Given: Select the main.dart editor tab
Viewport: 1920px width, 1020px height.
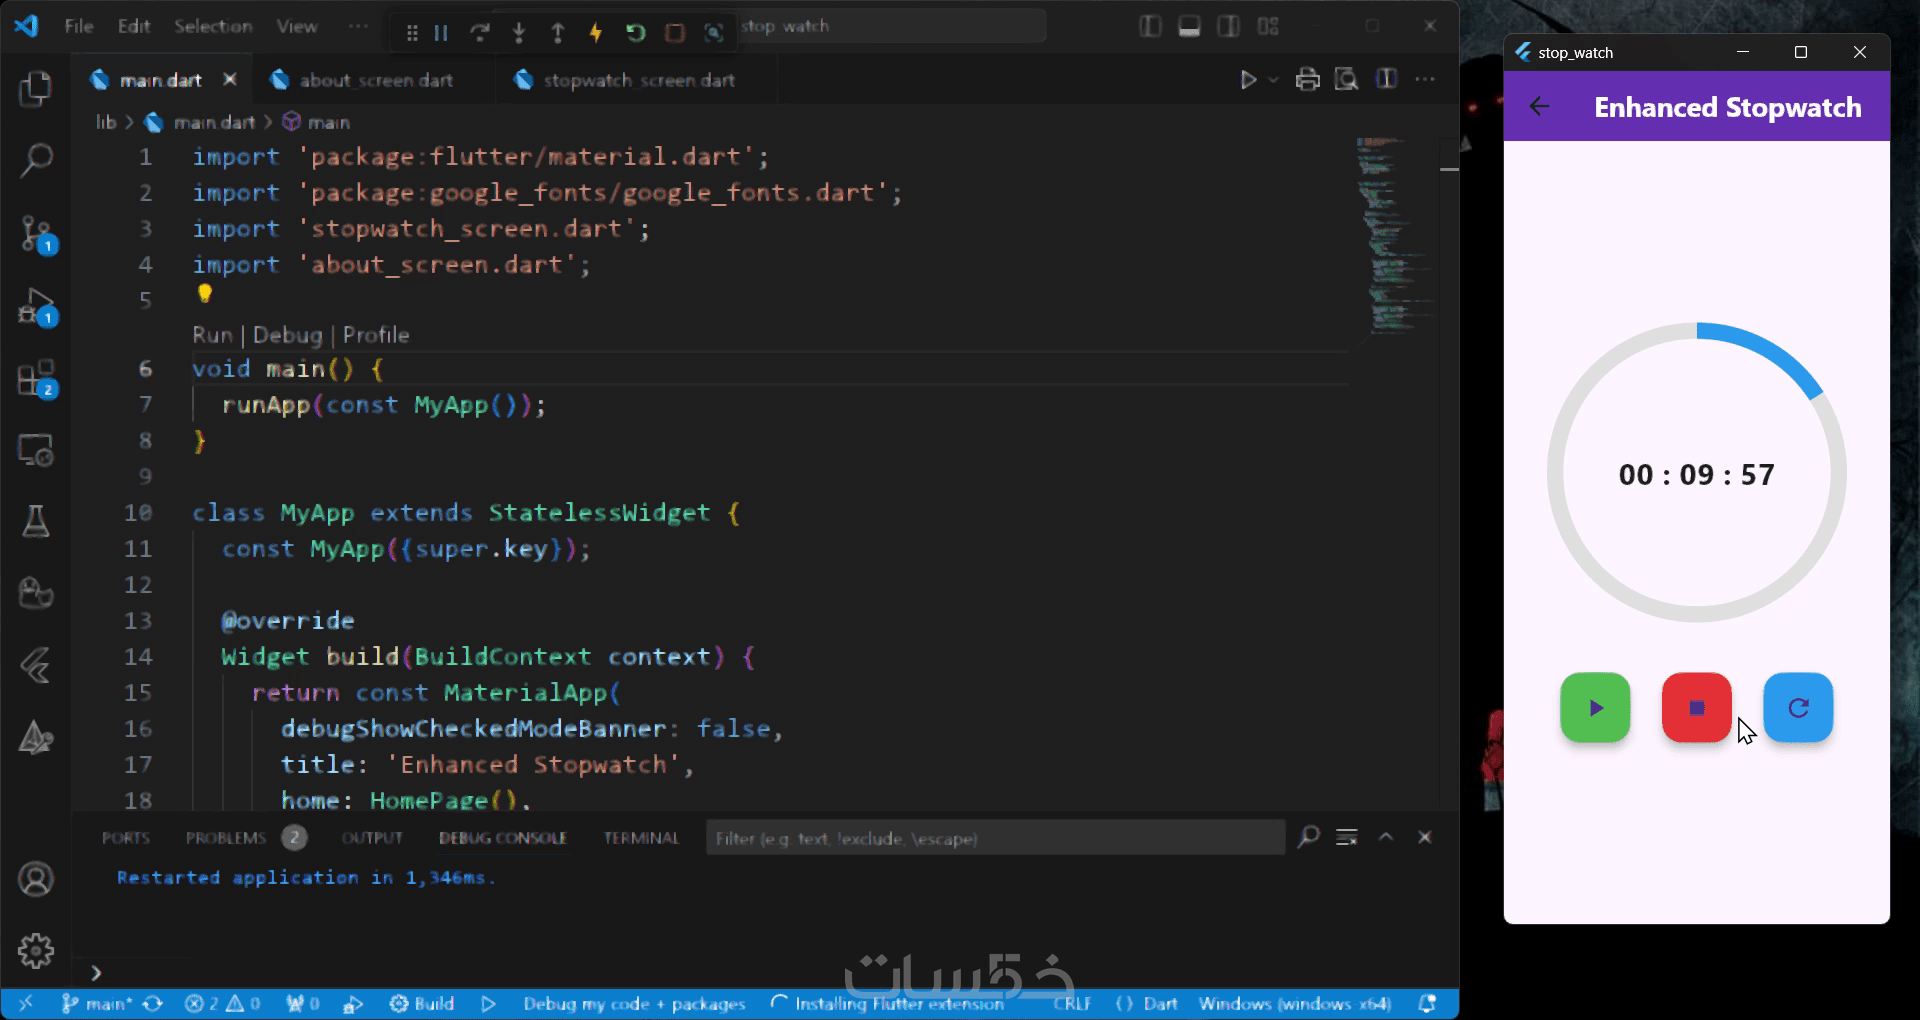Looking at the screenshot, I should (x=160, y=80).
